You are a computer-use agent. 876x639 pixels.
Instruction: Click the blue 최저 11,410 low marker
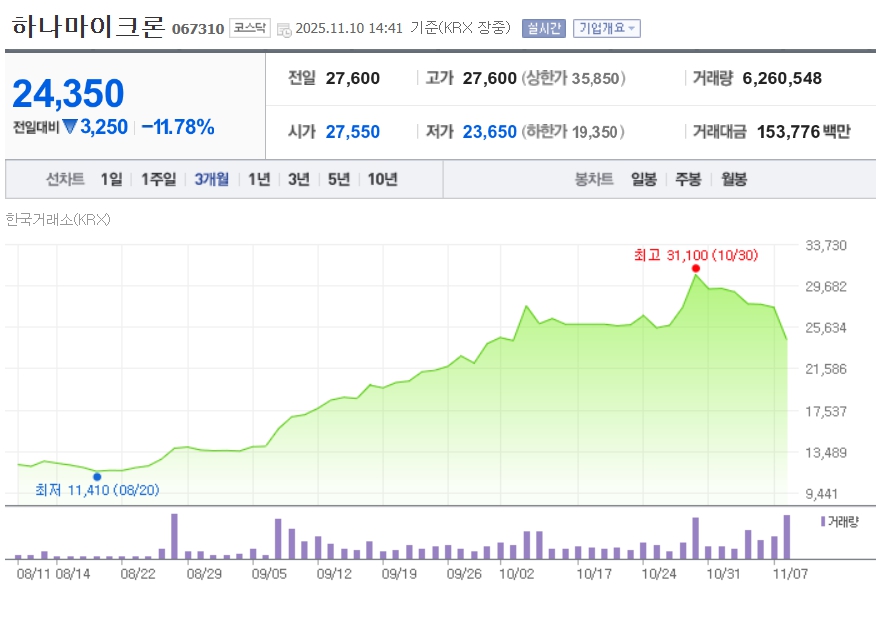pyautogui.click(x=97, y=476)
